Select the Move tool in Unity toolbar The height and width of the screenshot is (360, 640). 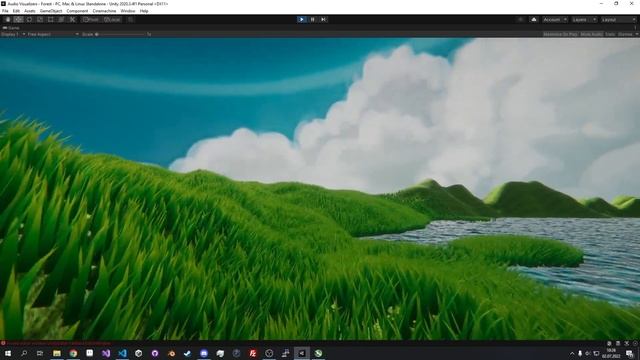(18, 19)
